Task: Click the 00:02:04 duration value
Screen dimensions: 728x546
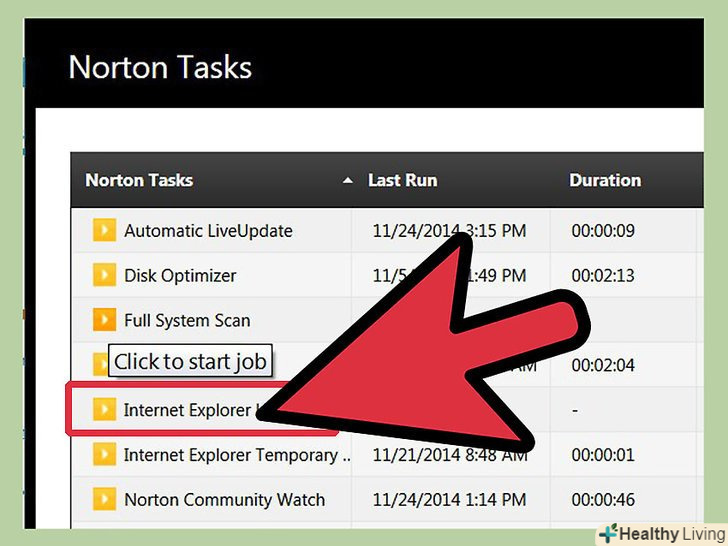Action: 603,365
